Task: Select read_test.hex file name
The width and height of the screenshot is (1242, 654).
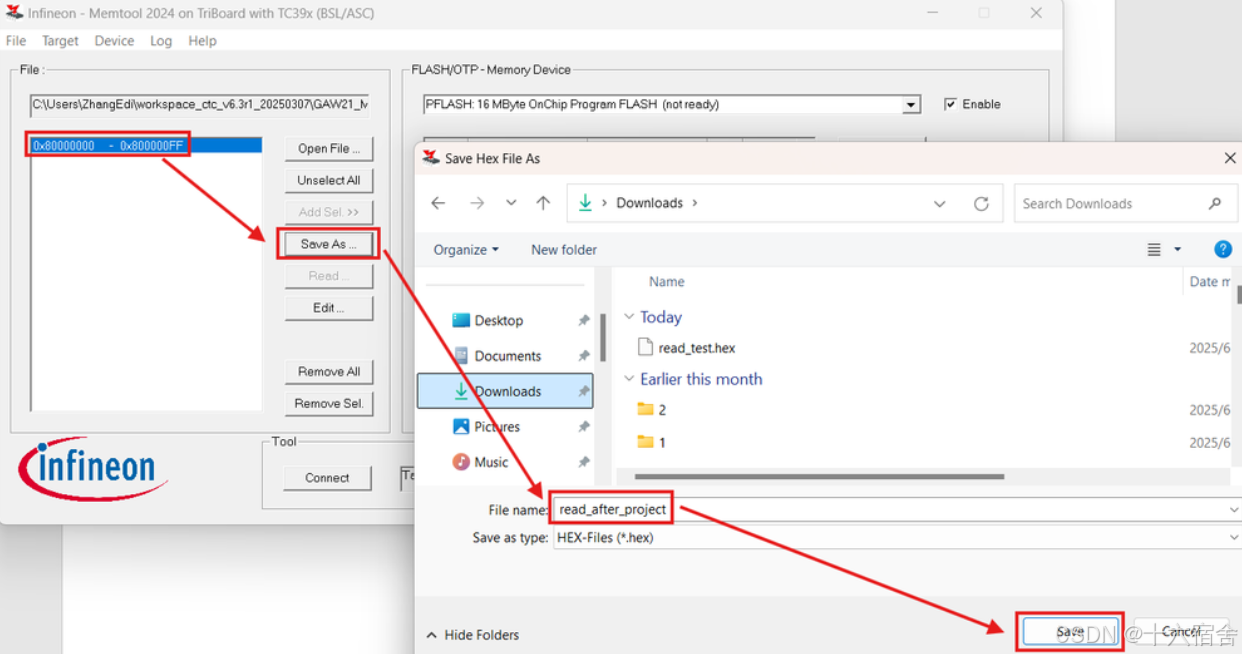Action: pos(697,348)
